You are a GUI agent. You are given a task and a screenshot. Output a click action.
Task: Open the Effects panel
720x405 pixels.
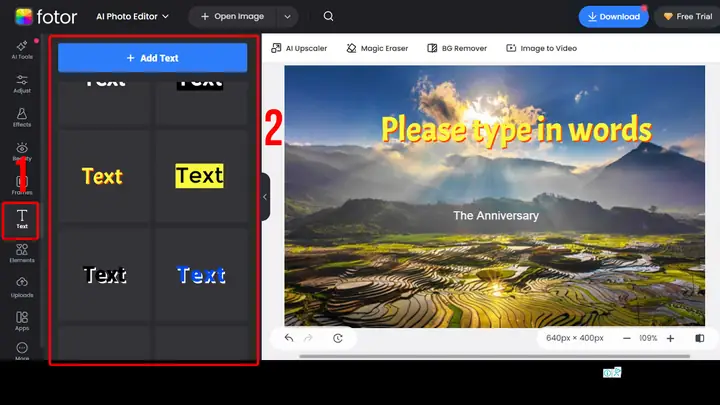[x=22, y=118]
